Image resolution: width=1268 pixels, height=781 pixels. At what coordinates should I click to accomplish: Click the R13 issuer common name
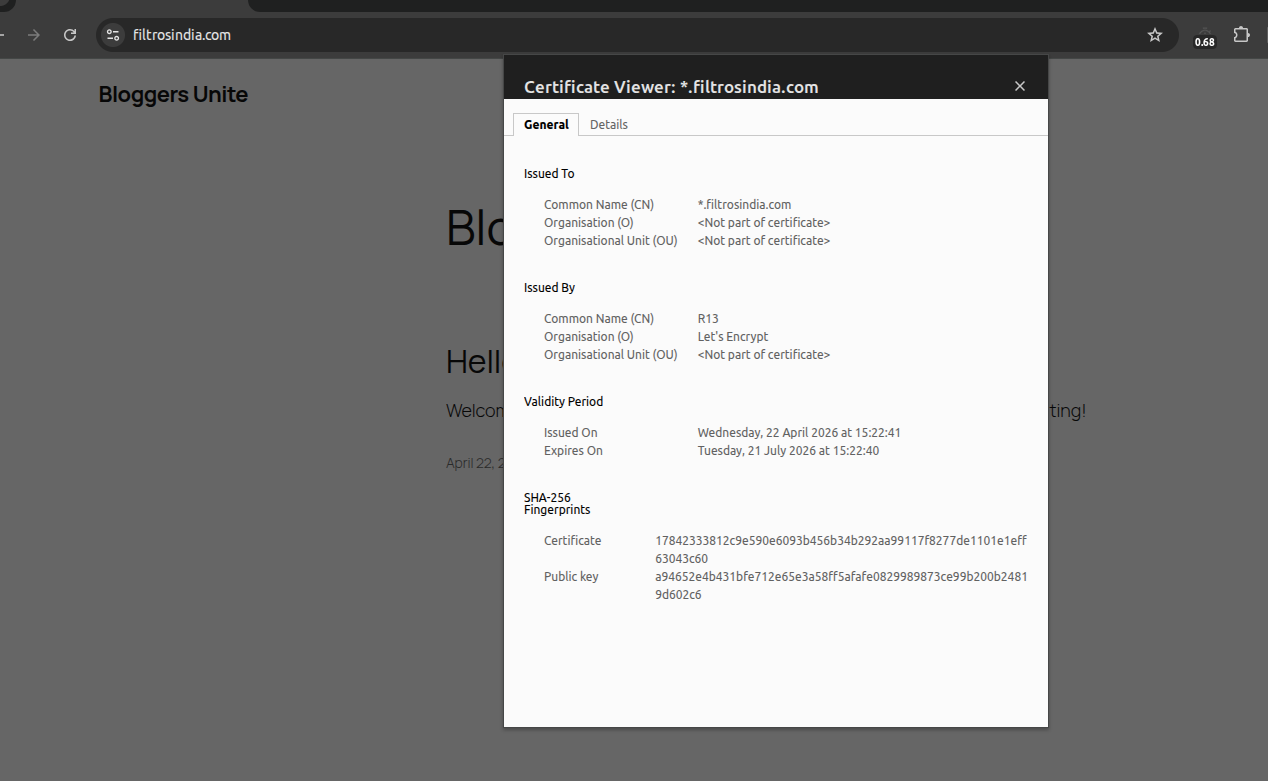(x=708, y=319)
